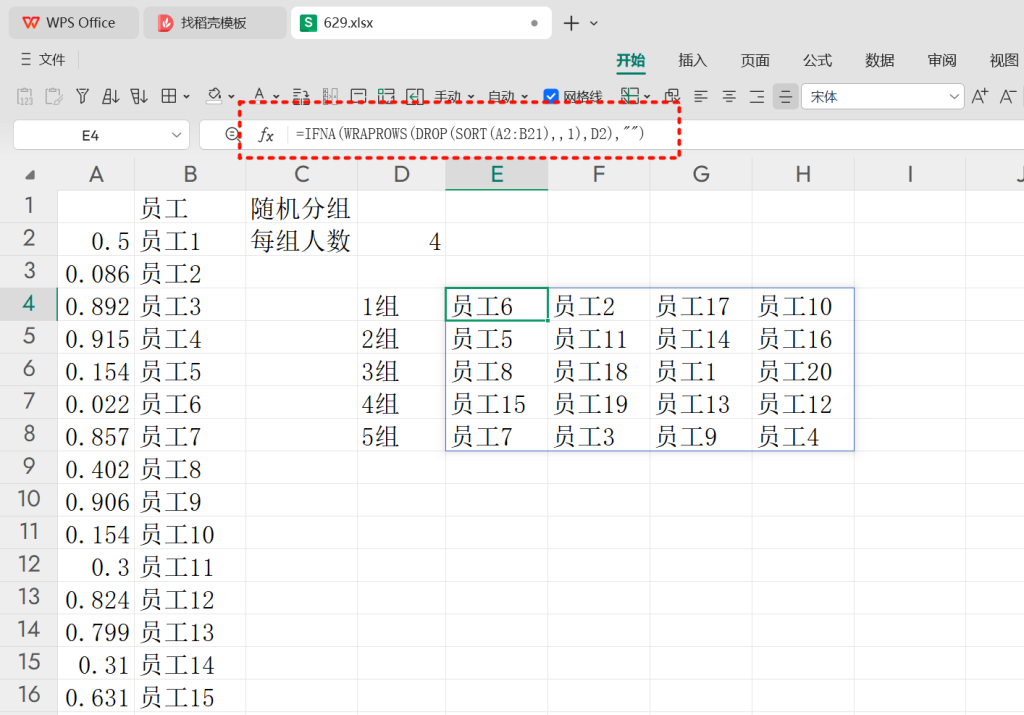Screen dimensions: 1024x715
Task: Select column E header
Action: (x=496, y=174)
